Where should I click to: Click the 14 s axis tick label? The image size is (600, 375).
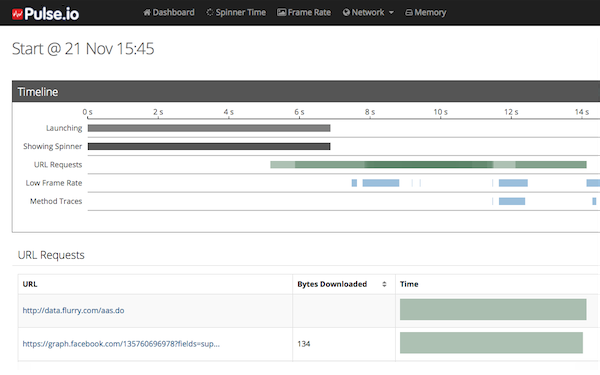point(582,112)
